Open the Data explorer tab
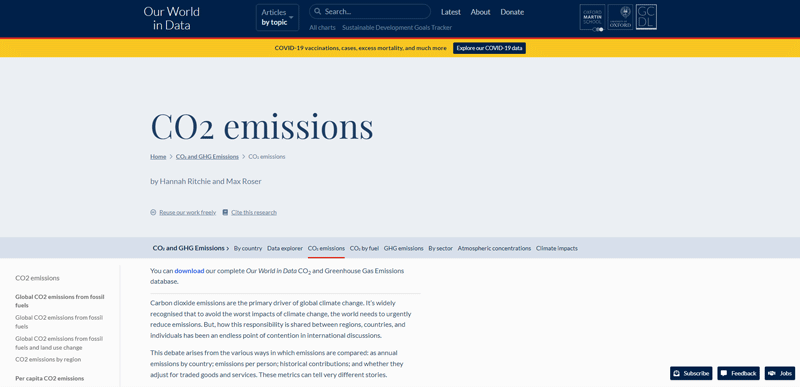This screenshot has height=387, width=800. [x=285, y=248]
